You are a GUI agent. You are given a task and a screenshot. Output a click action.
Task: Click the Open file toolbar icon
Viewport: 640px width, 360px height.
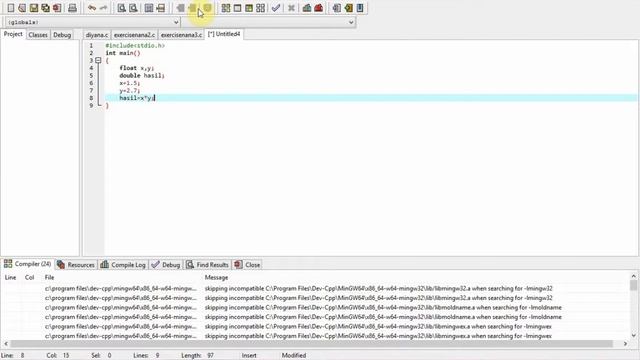pyautogui.click(x=22, y=8)
